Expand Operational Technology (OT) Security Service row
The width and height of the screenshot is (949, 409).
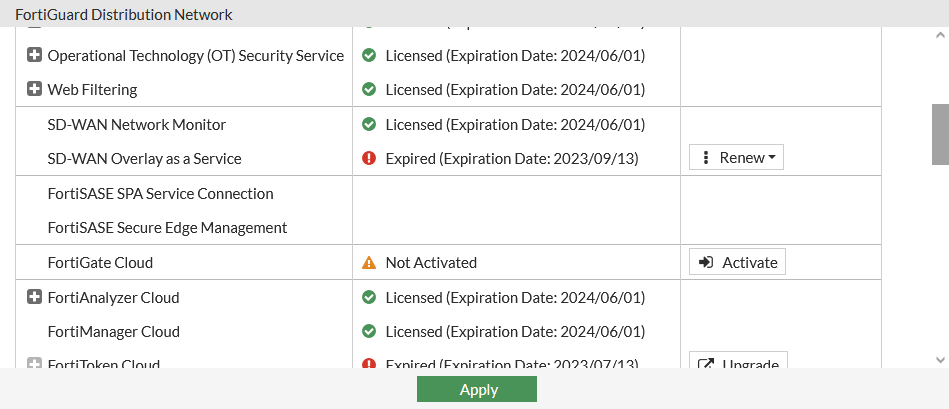coord(34,55)
